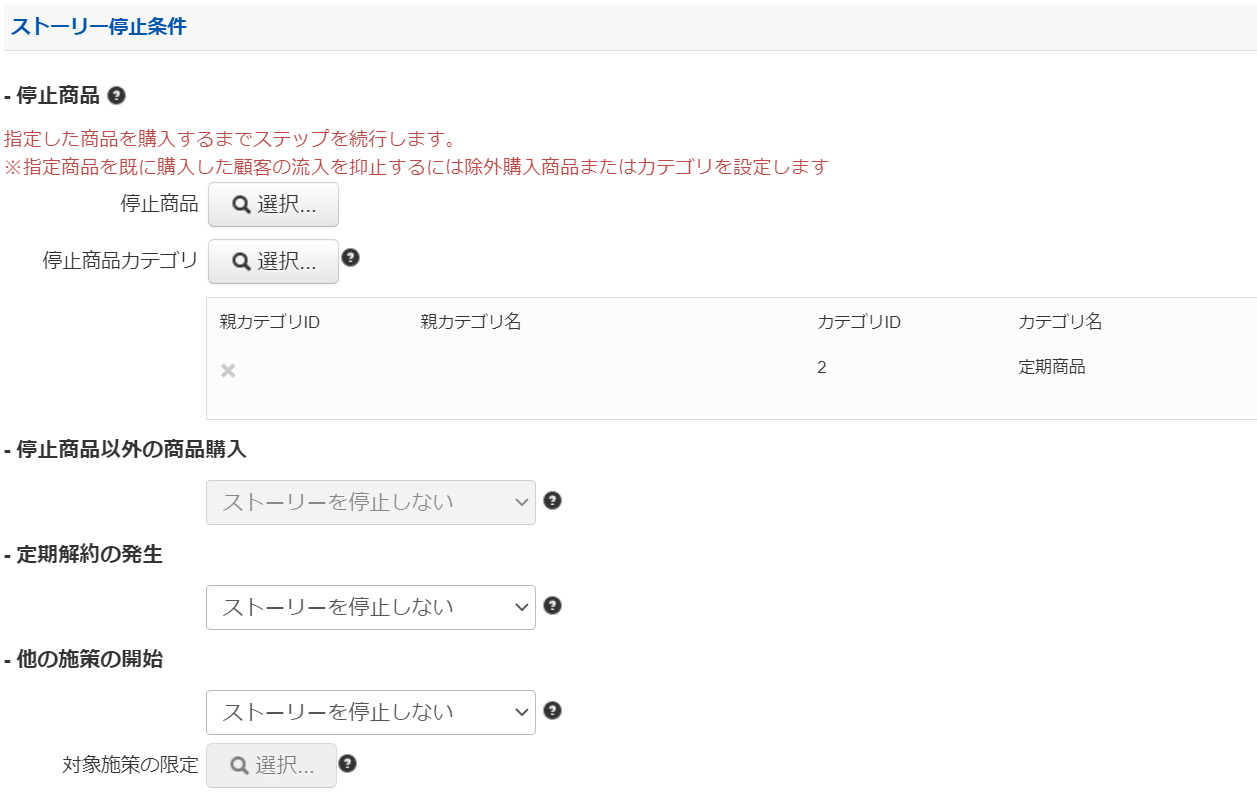The width and height of the screenshot is (1257, 797).
Task: Click help icon next to 対象施策の限定
Action: pos(347,763)
